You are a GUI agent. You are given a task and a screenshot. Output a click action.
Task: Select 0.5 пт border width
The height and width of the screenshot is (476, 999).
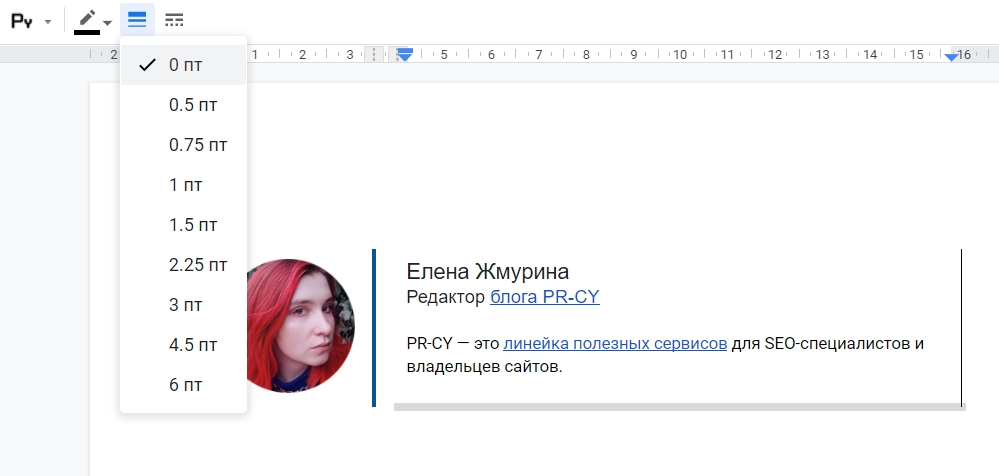pos(183,105)
